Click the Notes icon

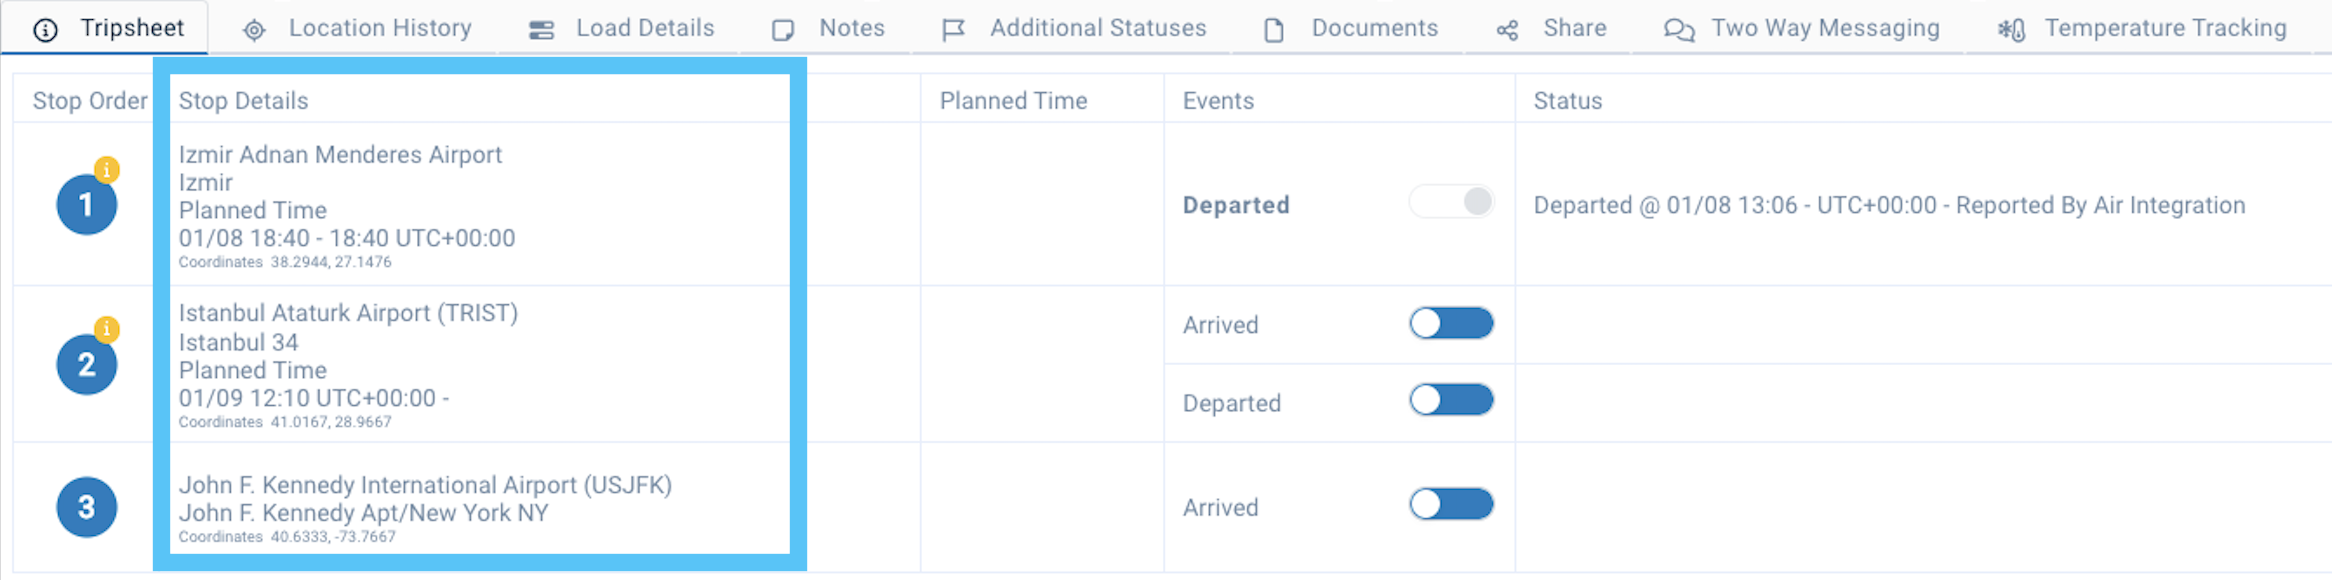pyautogui.click(x=783, y=31)
